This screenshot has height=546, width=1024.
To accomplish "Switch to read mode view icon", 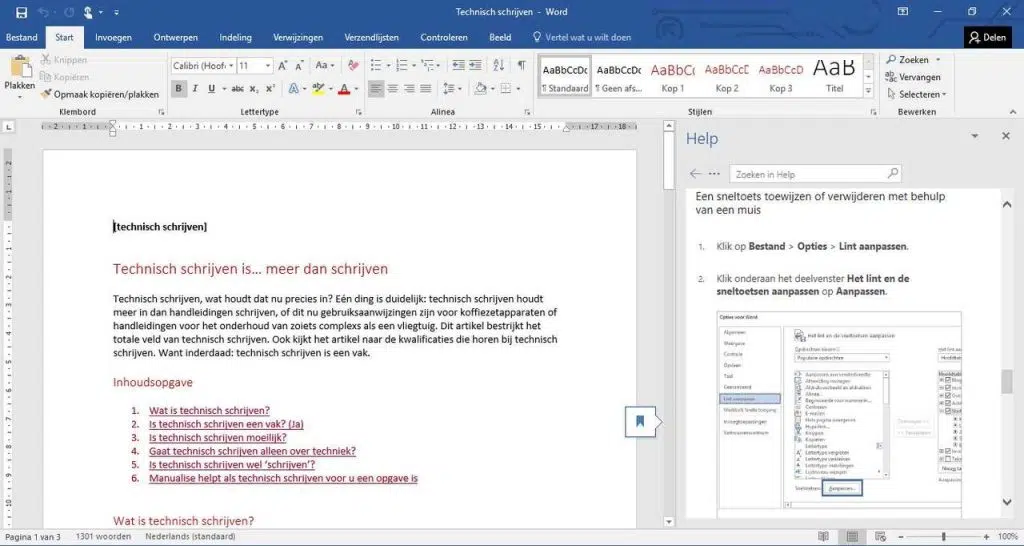I will point(824,536).
